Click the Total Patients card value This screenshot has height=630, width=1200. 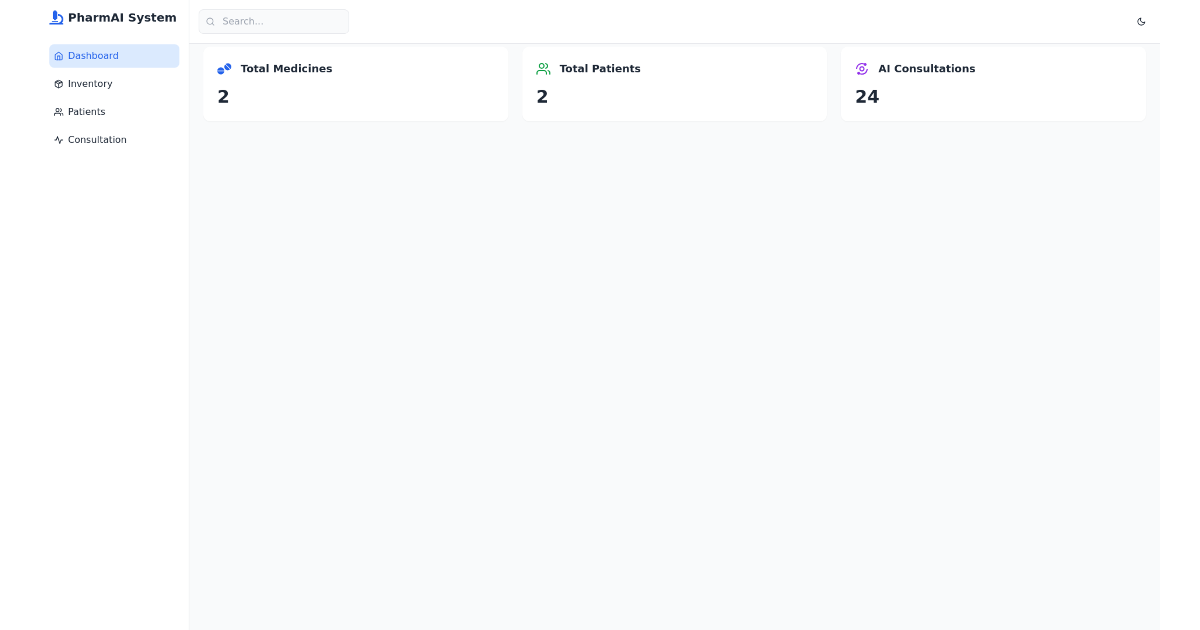point(542,96)
